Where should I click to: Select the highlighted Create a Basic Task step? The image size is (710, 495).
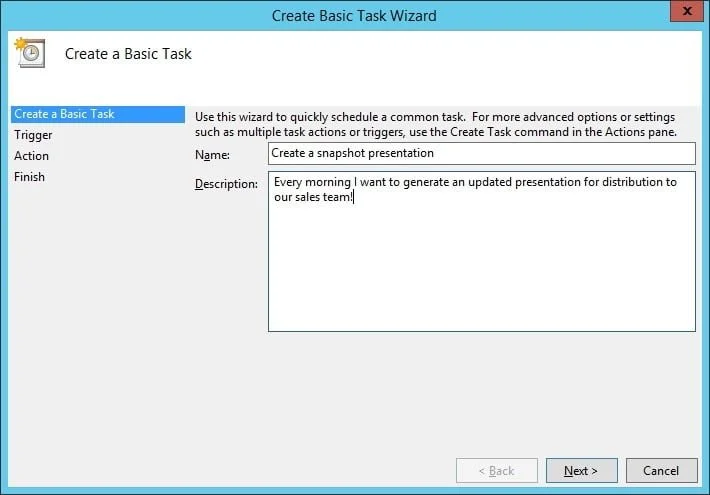tap(64, 114)
